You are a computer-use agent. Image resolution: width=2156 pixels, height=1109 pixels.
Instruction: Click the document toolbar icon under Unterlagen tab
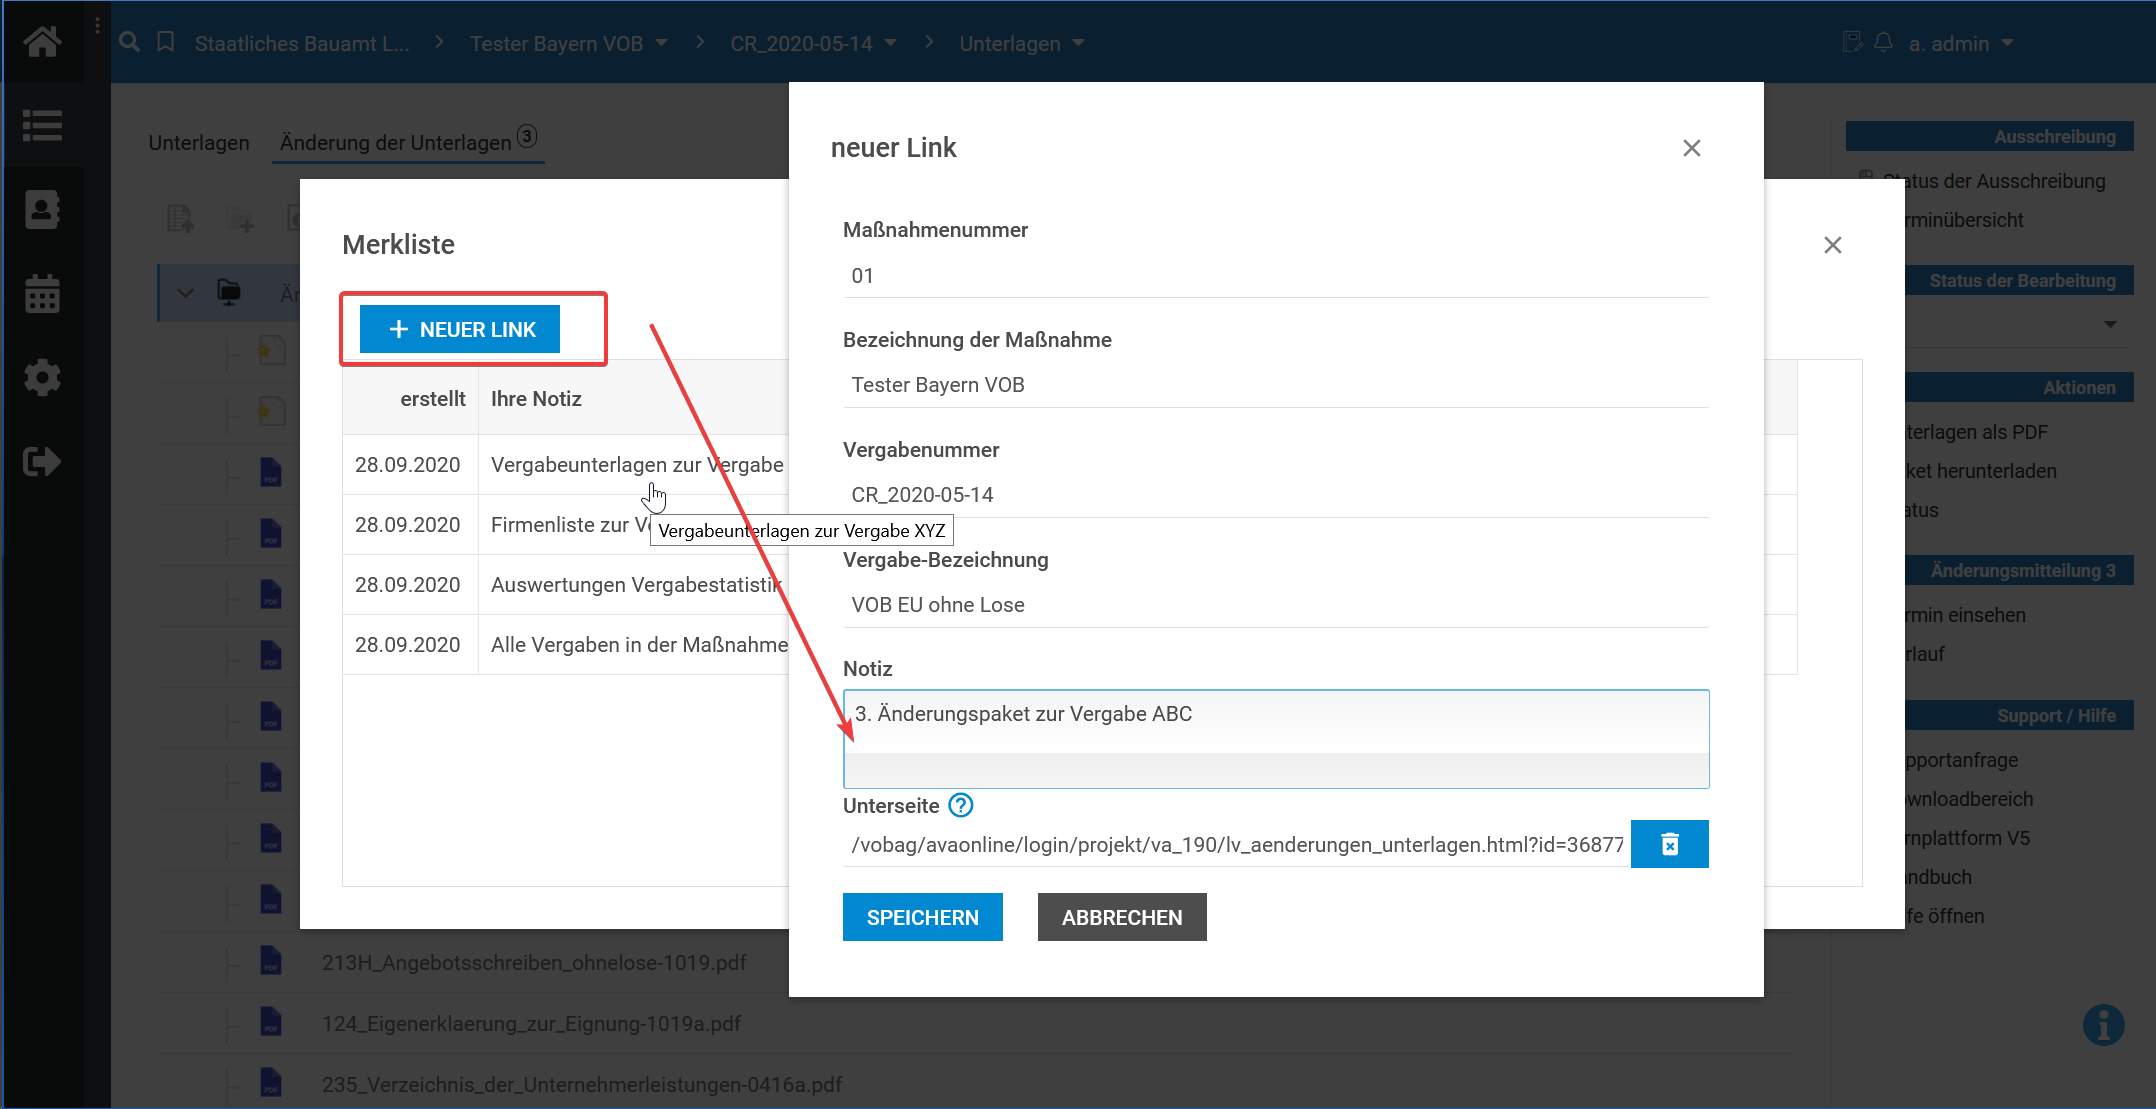180,218
